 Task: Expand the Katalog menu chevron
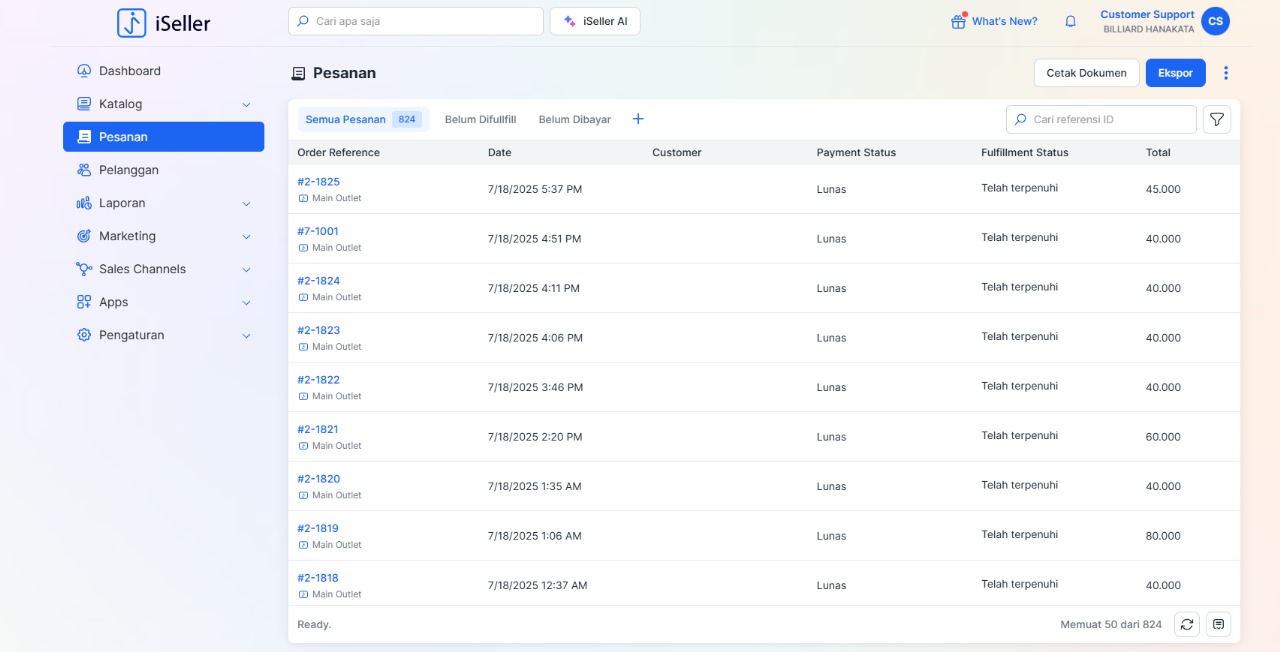[246, 104]
